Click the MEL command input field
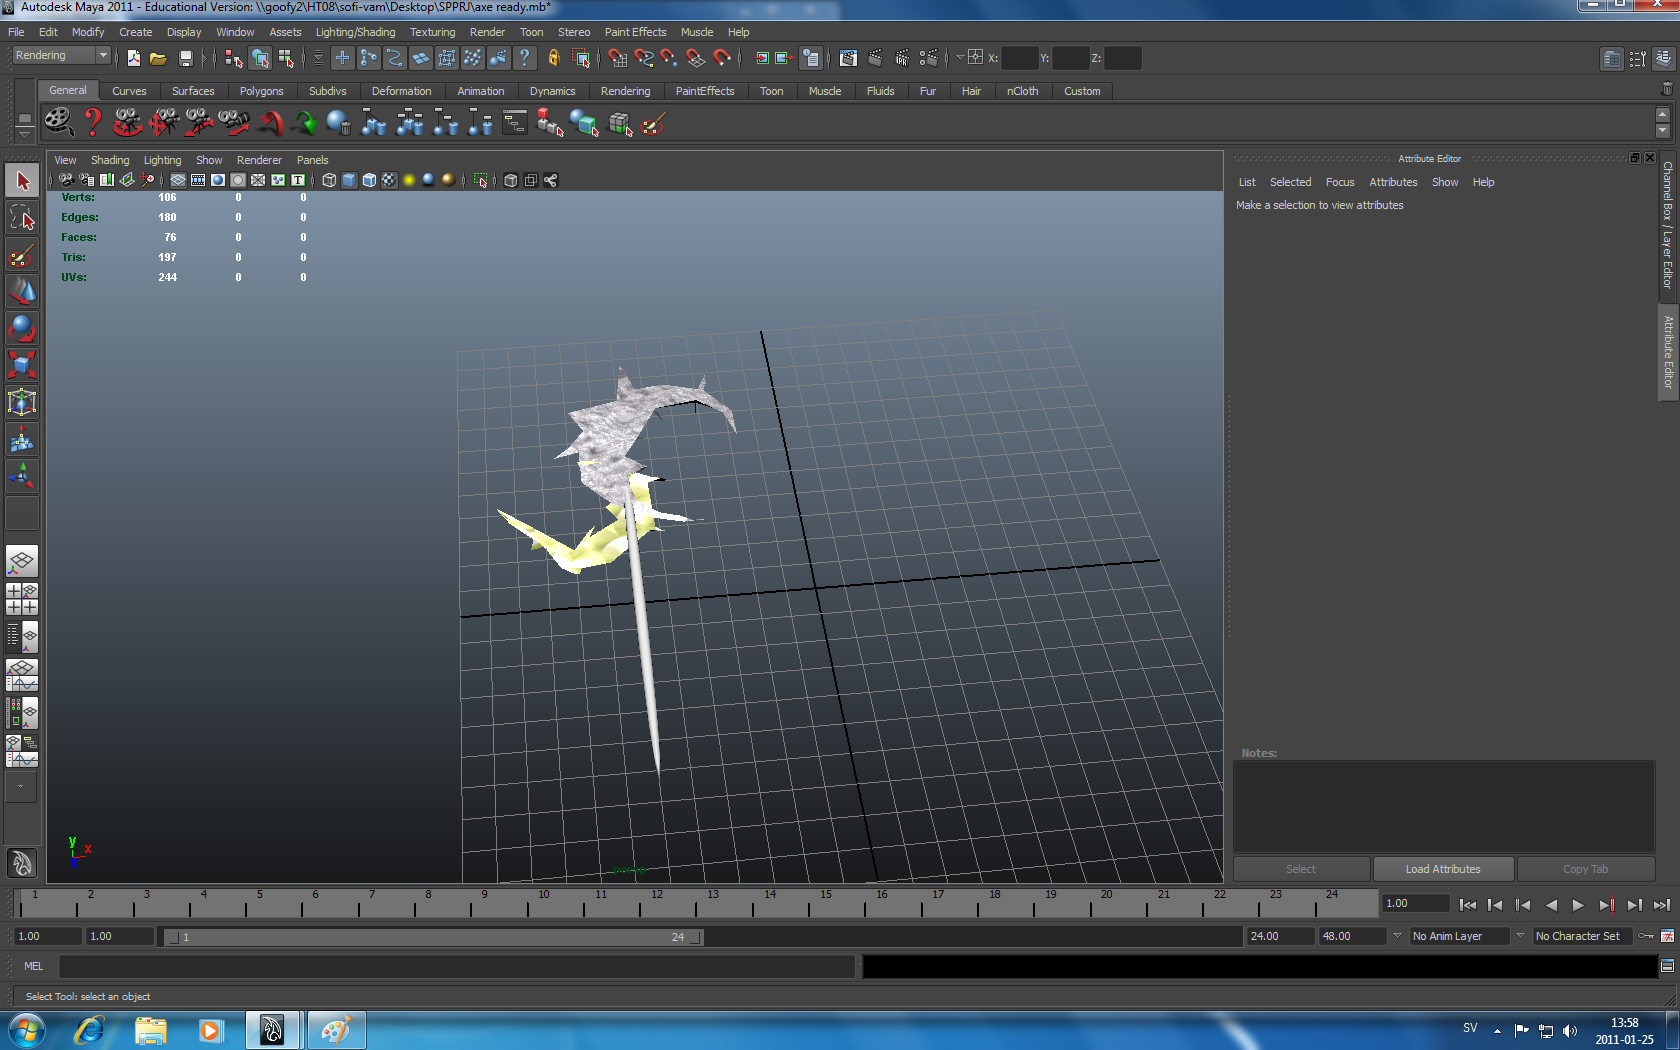Viewport: 1680px width, 1050px height. click(x=457, y=966)
